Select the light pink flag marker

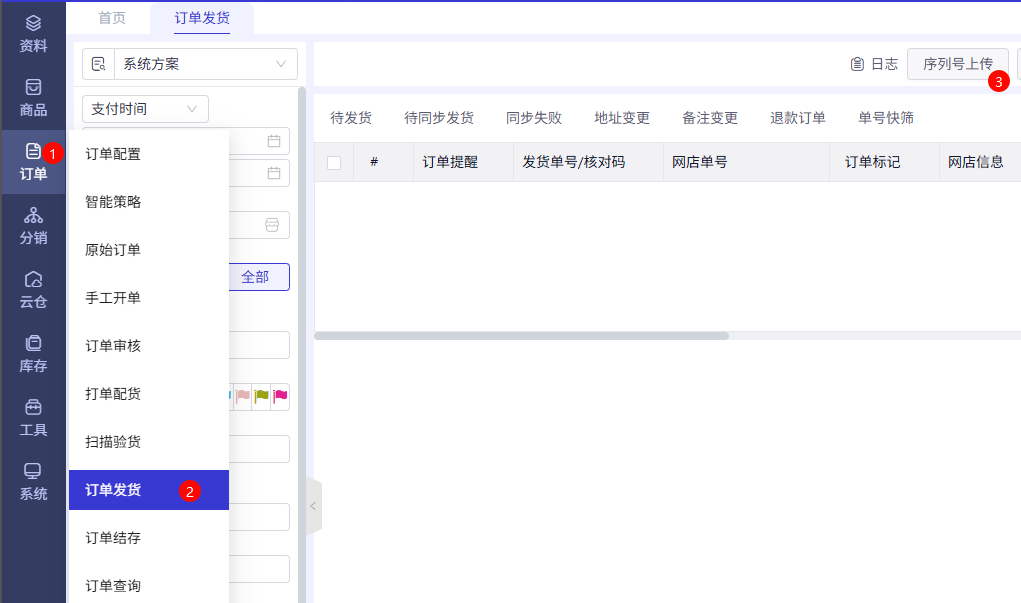tap(243, 396)
